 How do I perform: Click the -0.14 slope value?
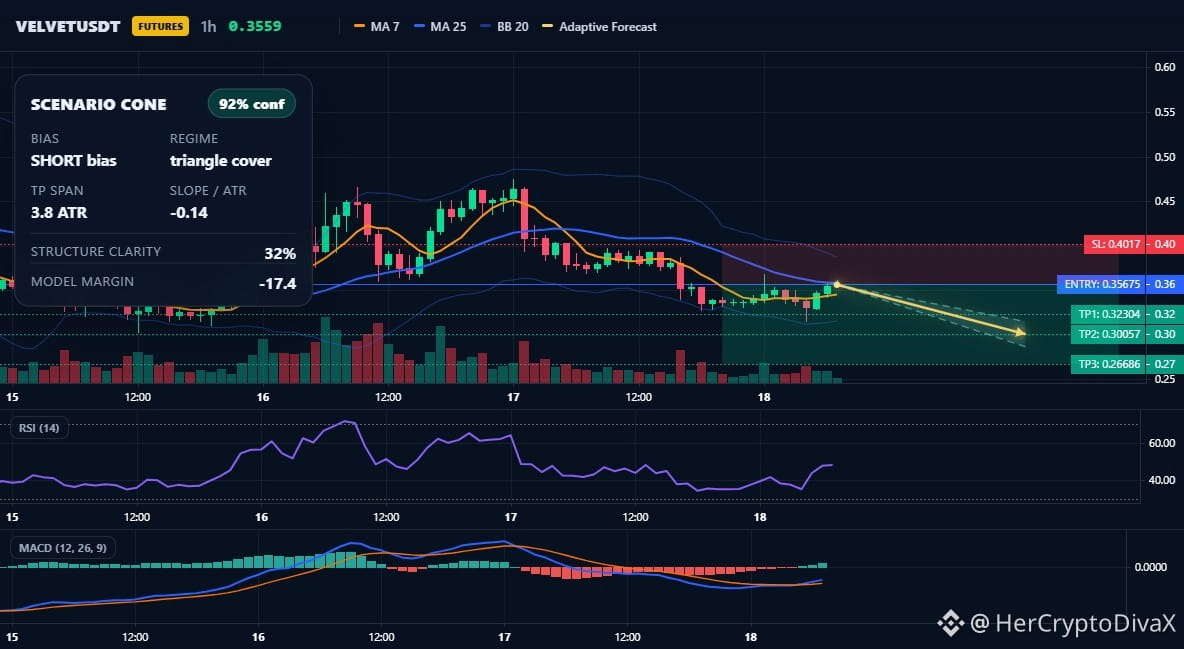(189, 212)
